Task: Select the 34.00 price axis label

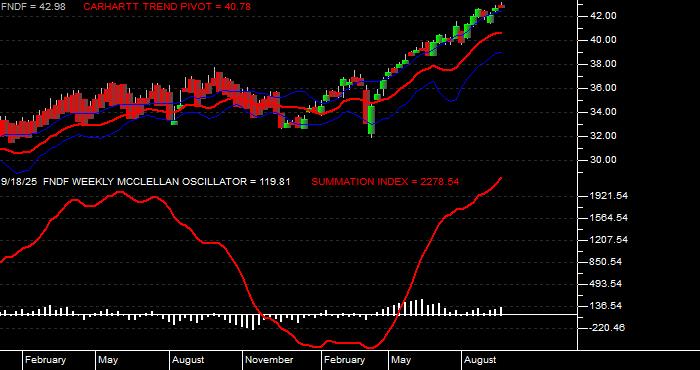Action: pos(604,112)
